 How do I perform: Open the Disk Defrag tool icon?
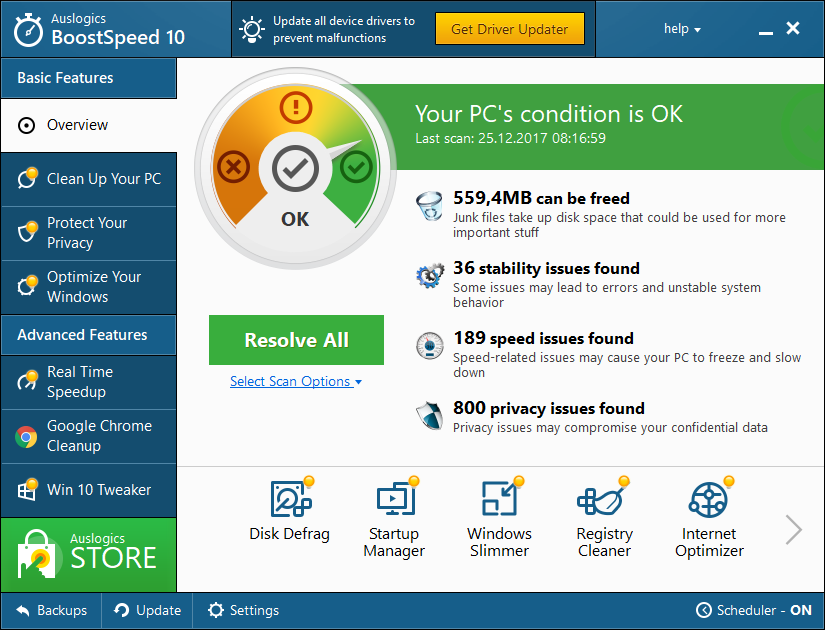(291, 498)
